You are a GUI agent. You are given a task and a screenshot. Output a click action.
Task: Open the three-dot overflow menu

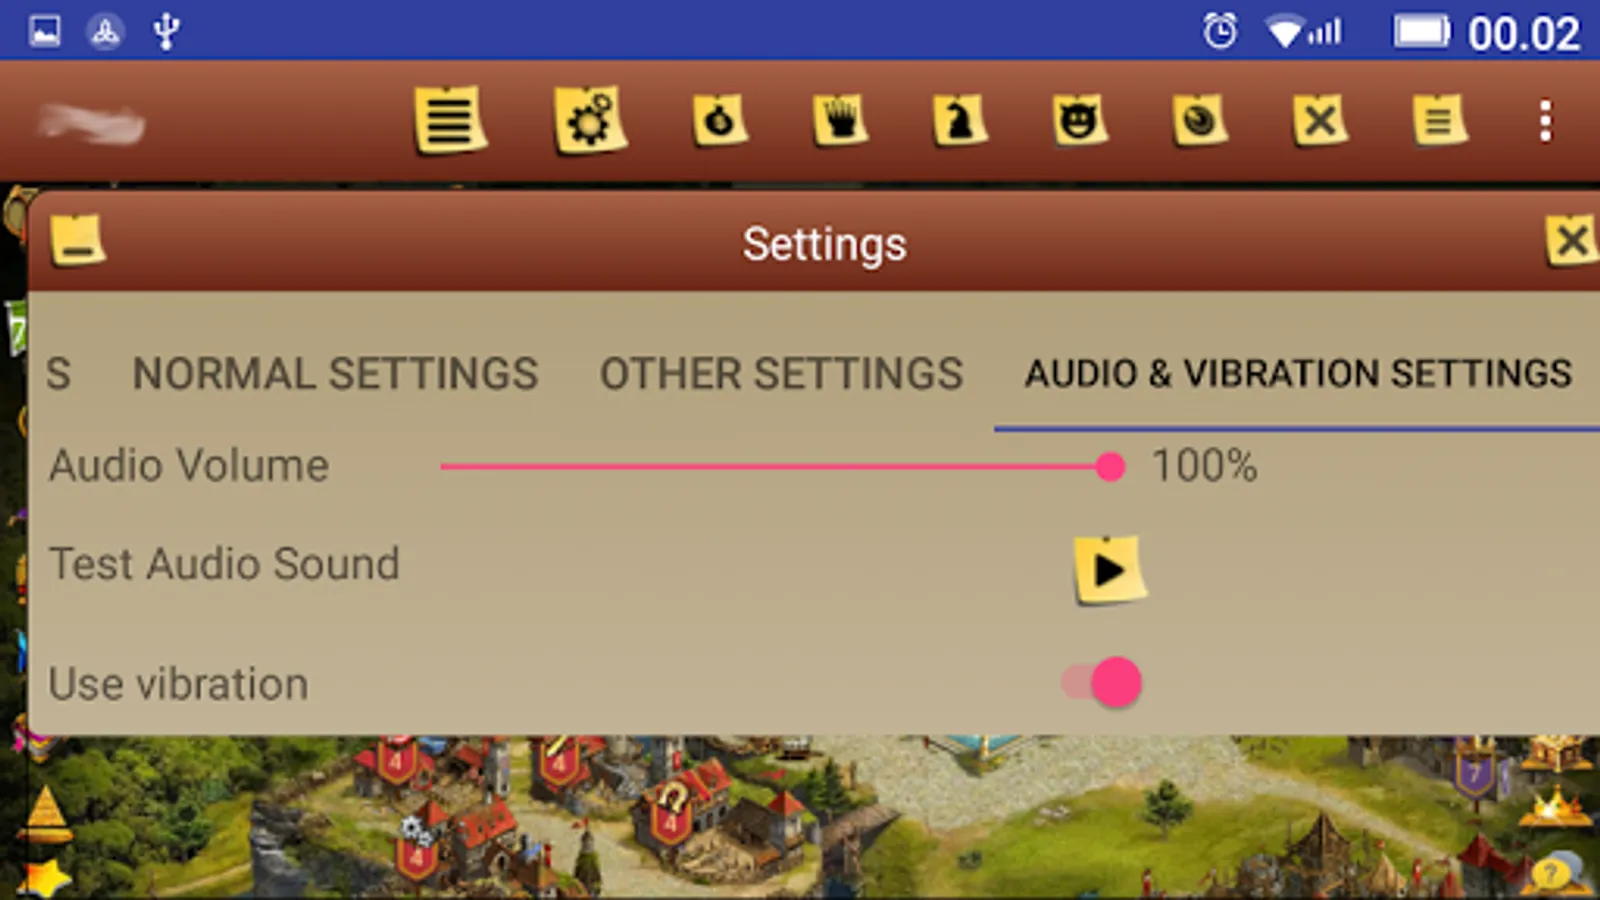(x=1546, y=121)
